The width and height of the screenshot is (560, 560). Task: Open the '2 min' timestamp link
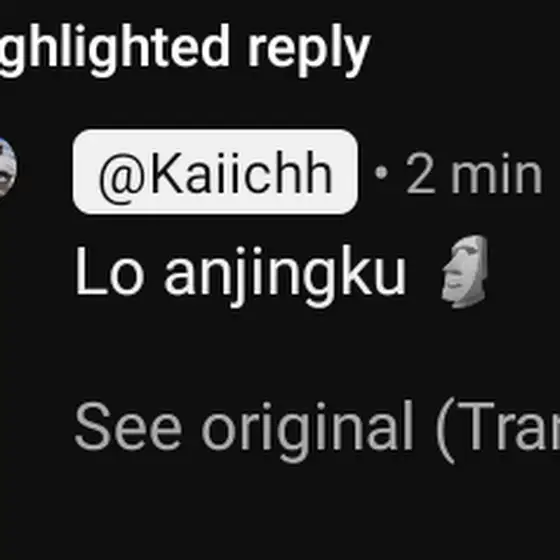[474, 173]
